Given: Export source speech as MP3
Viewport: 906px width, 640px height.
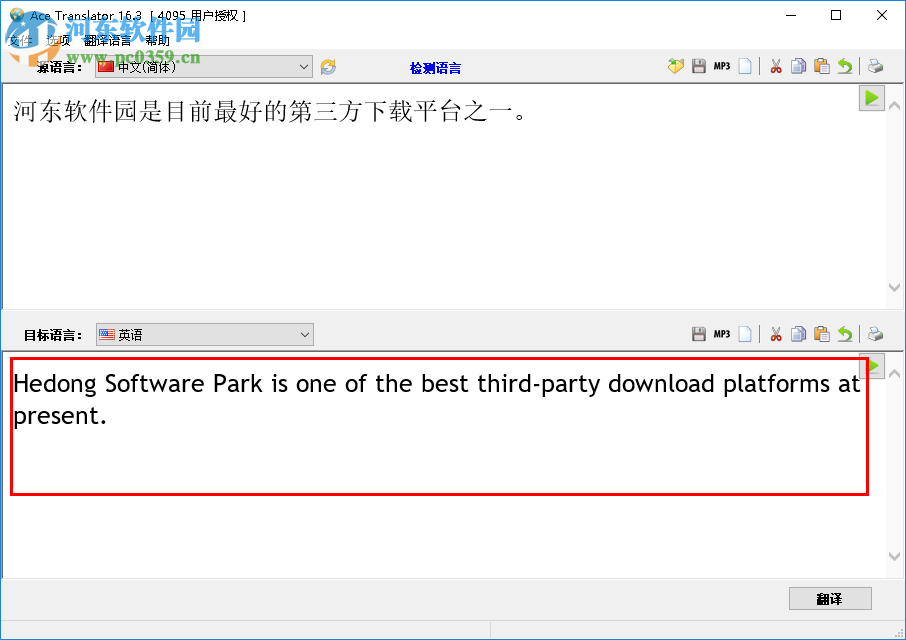Looking at the screenshot, I should click(721, 66).
